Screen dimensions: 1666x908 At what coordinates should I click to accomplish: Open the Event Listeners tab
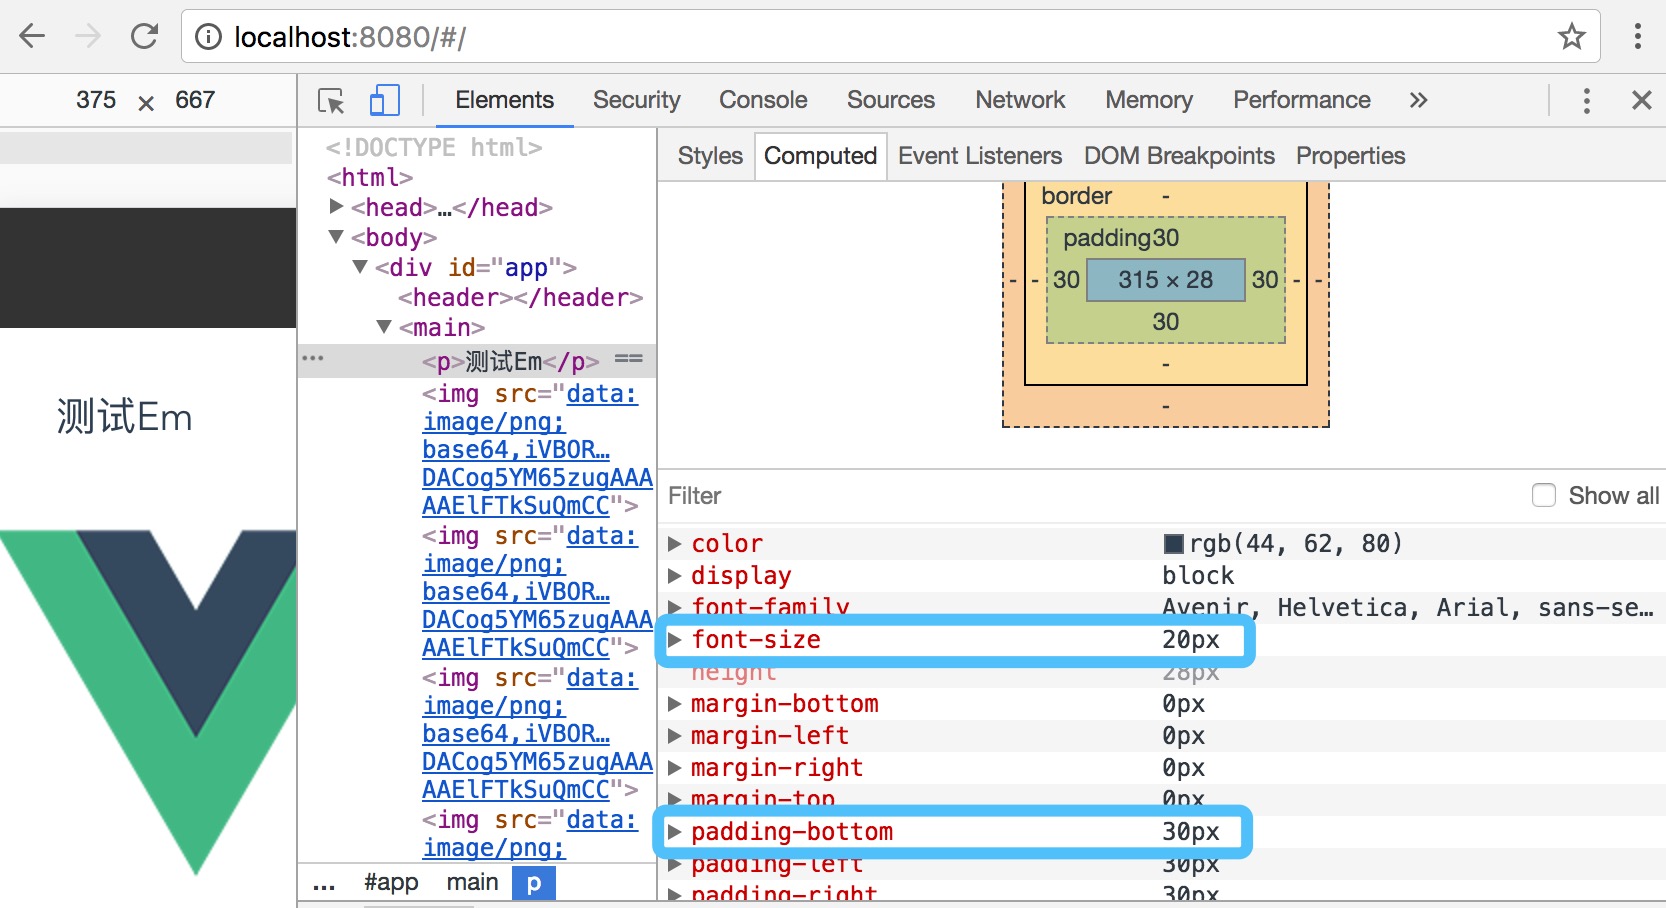tap(979, 156)
